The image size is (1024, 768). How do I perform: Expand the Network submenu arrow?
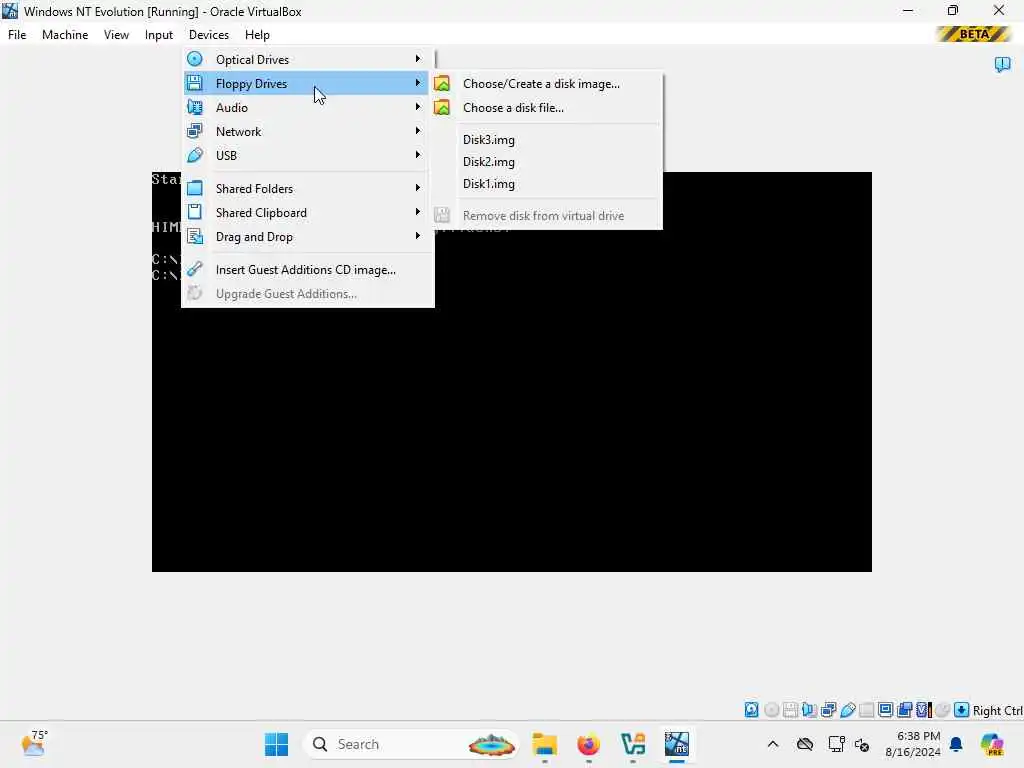(x=417, y=131)
